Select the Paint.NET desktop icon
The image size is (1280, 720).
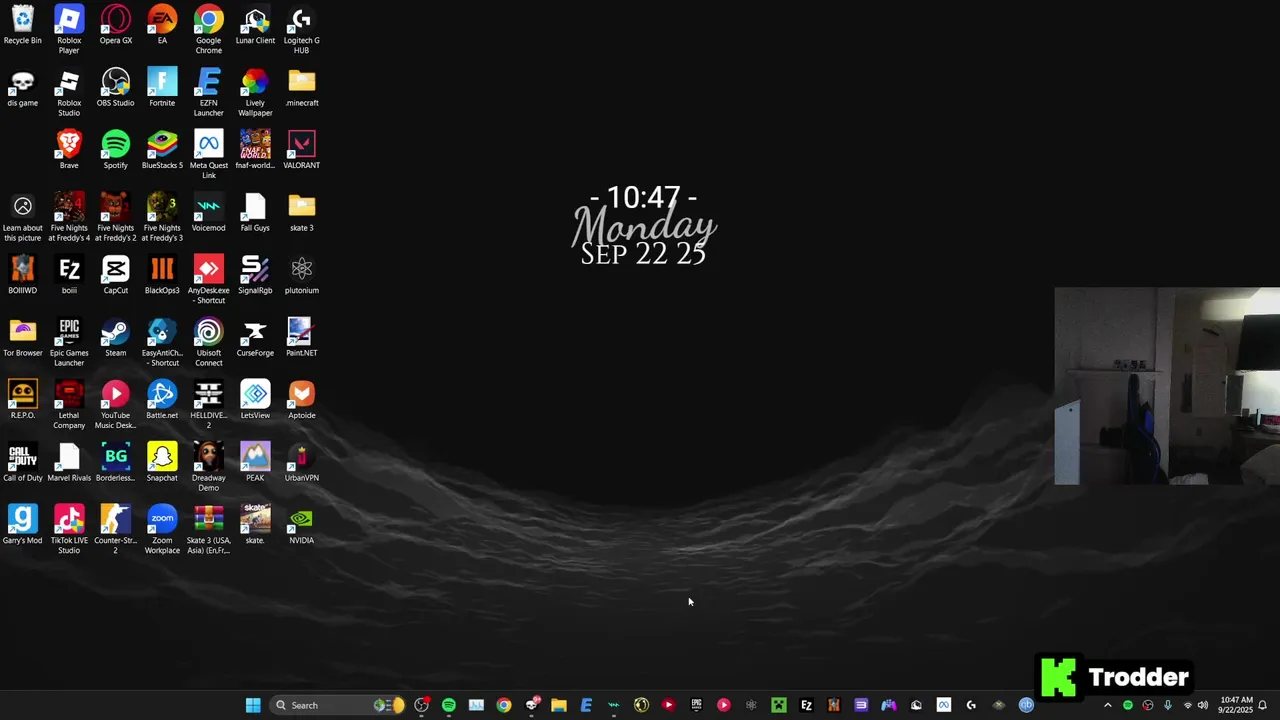point(301,338)
